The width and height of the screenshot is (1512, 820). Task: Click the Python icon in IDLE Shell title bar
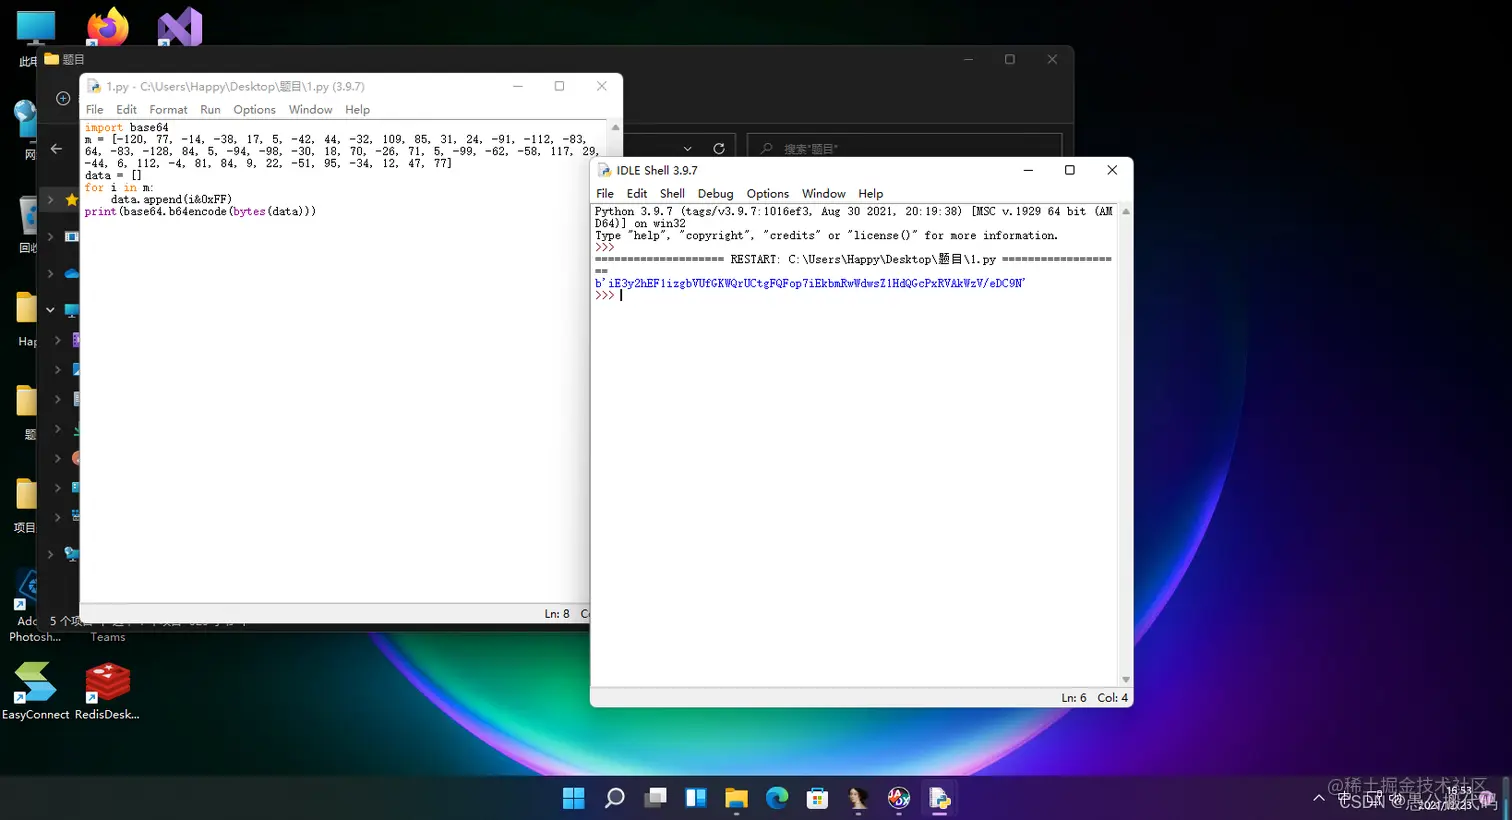[604, 170]
